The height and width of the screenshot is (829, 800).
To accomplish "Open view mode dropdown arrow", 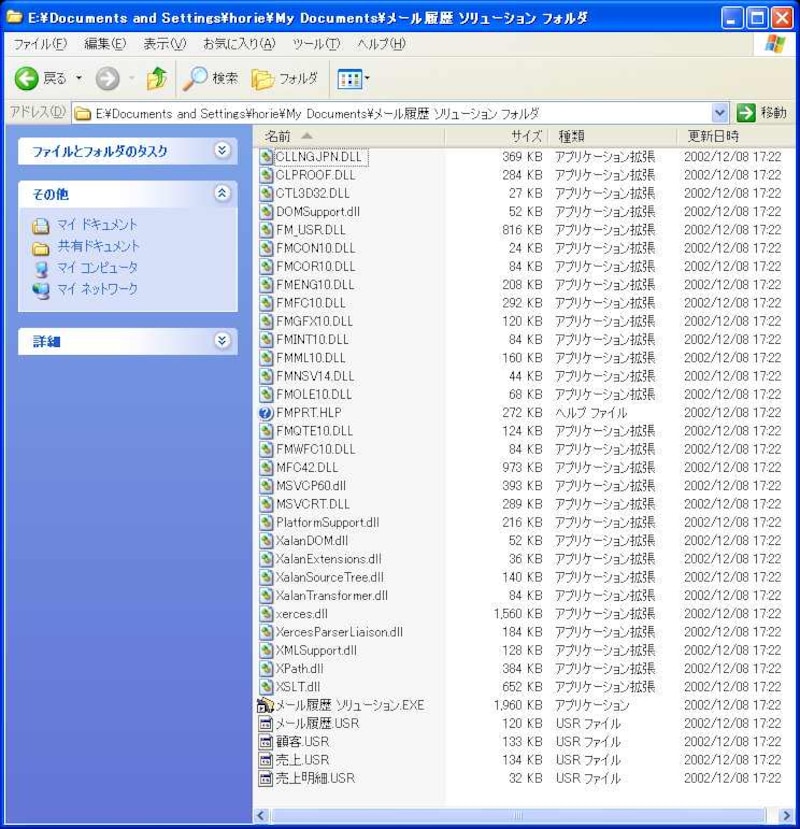I will click(367, 79).
